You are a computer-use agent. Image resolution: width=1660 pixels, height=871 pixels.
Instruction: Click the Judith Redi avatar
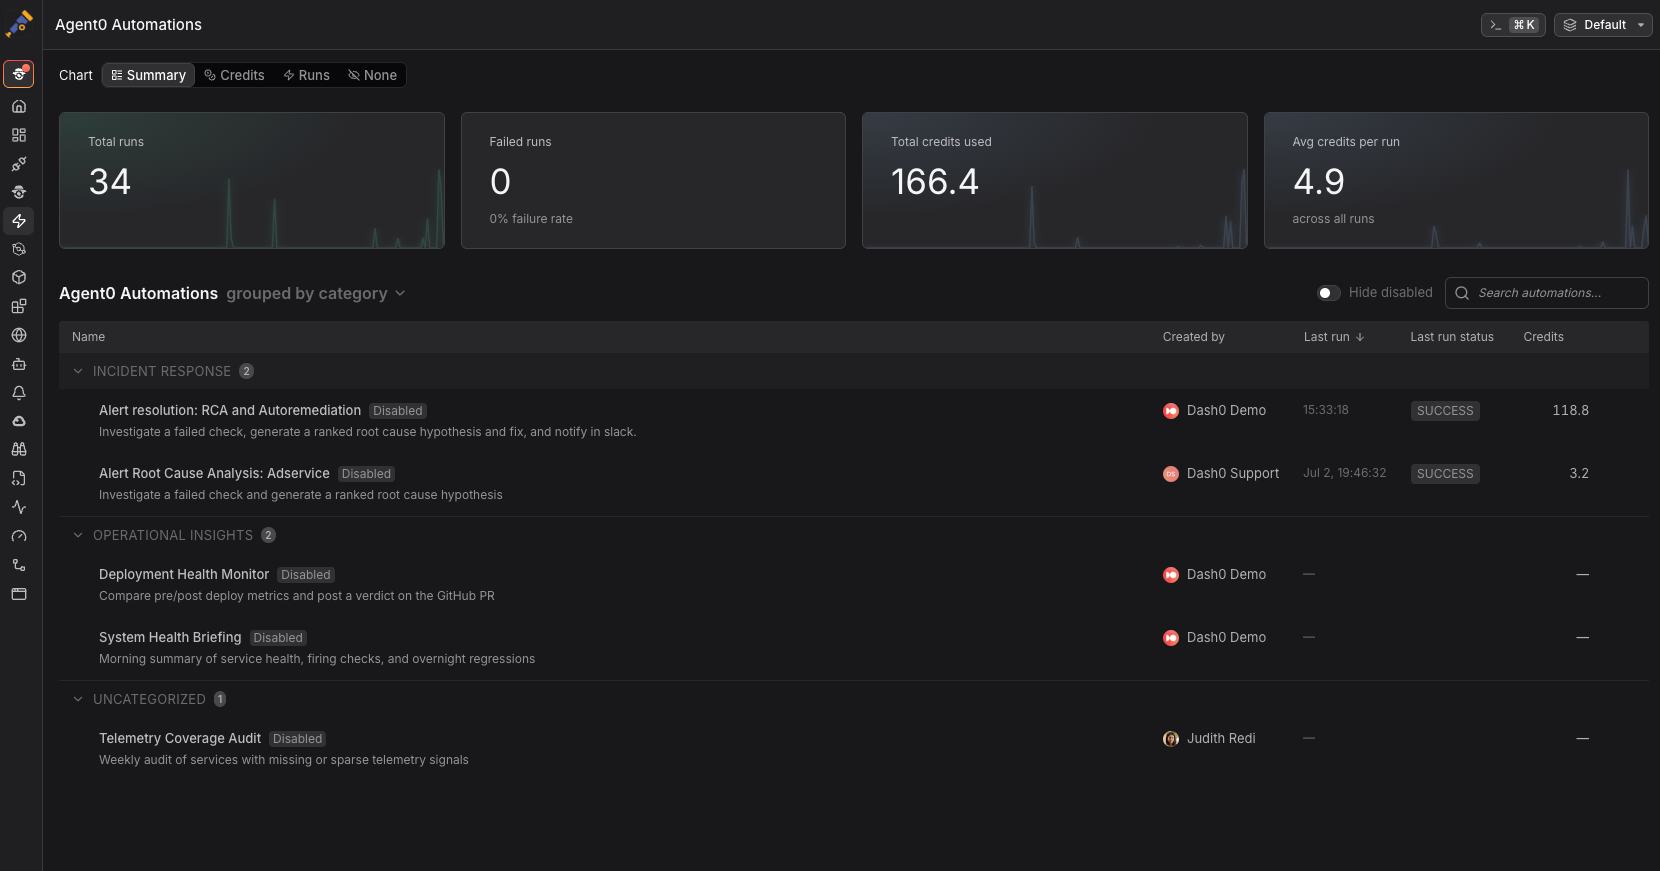coord(1171,739)
